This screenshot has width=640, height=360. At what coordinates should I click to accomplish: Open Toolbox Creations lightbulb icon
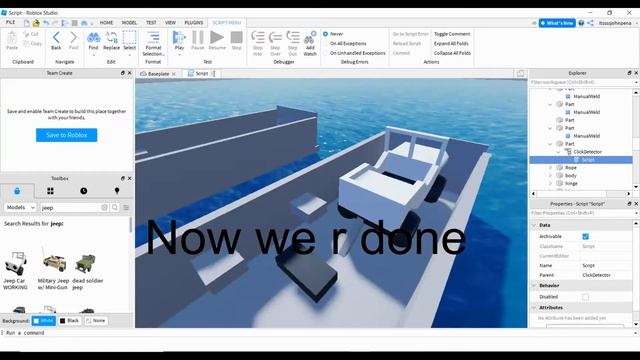[117, 191]
